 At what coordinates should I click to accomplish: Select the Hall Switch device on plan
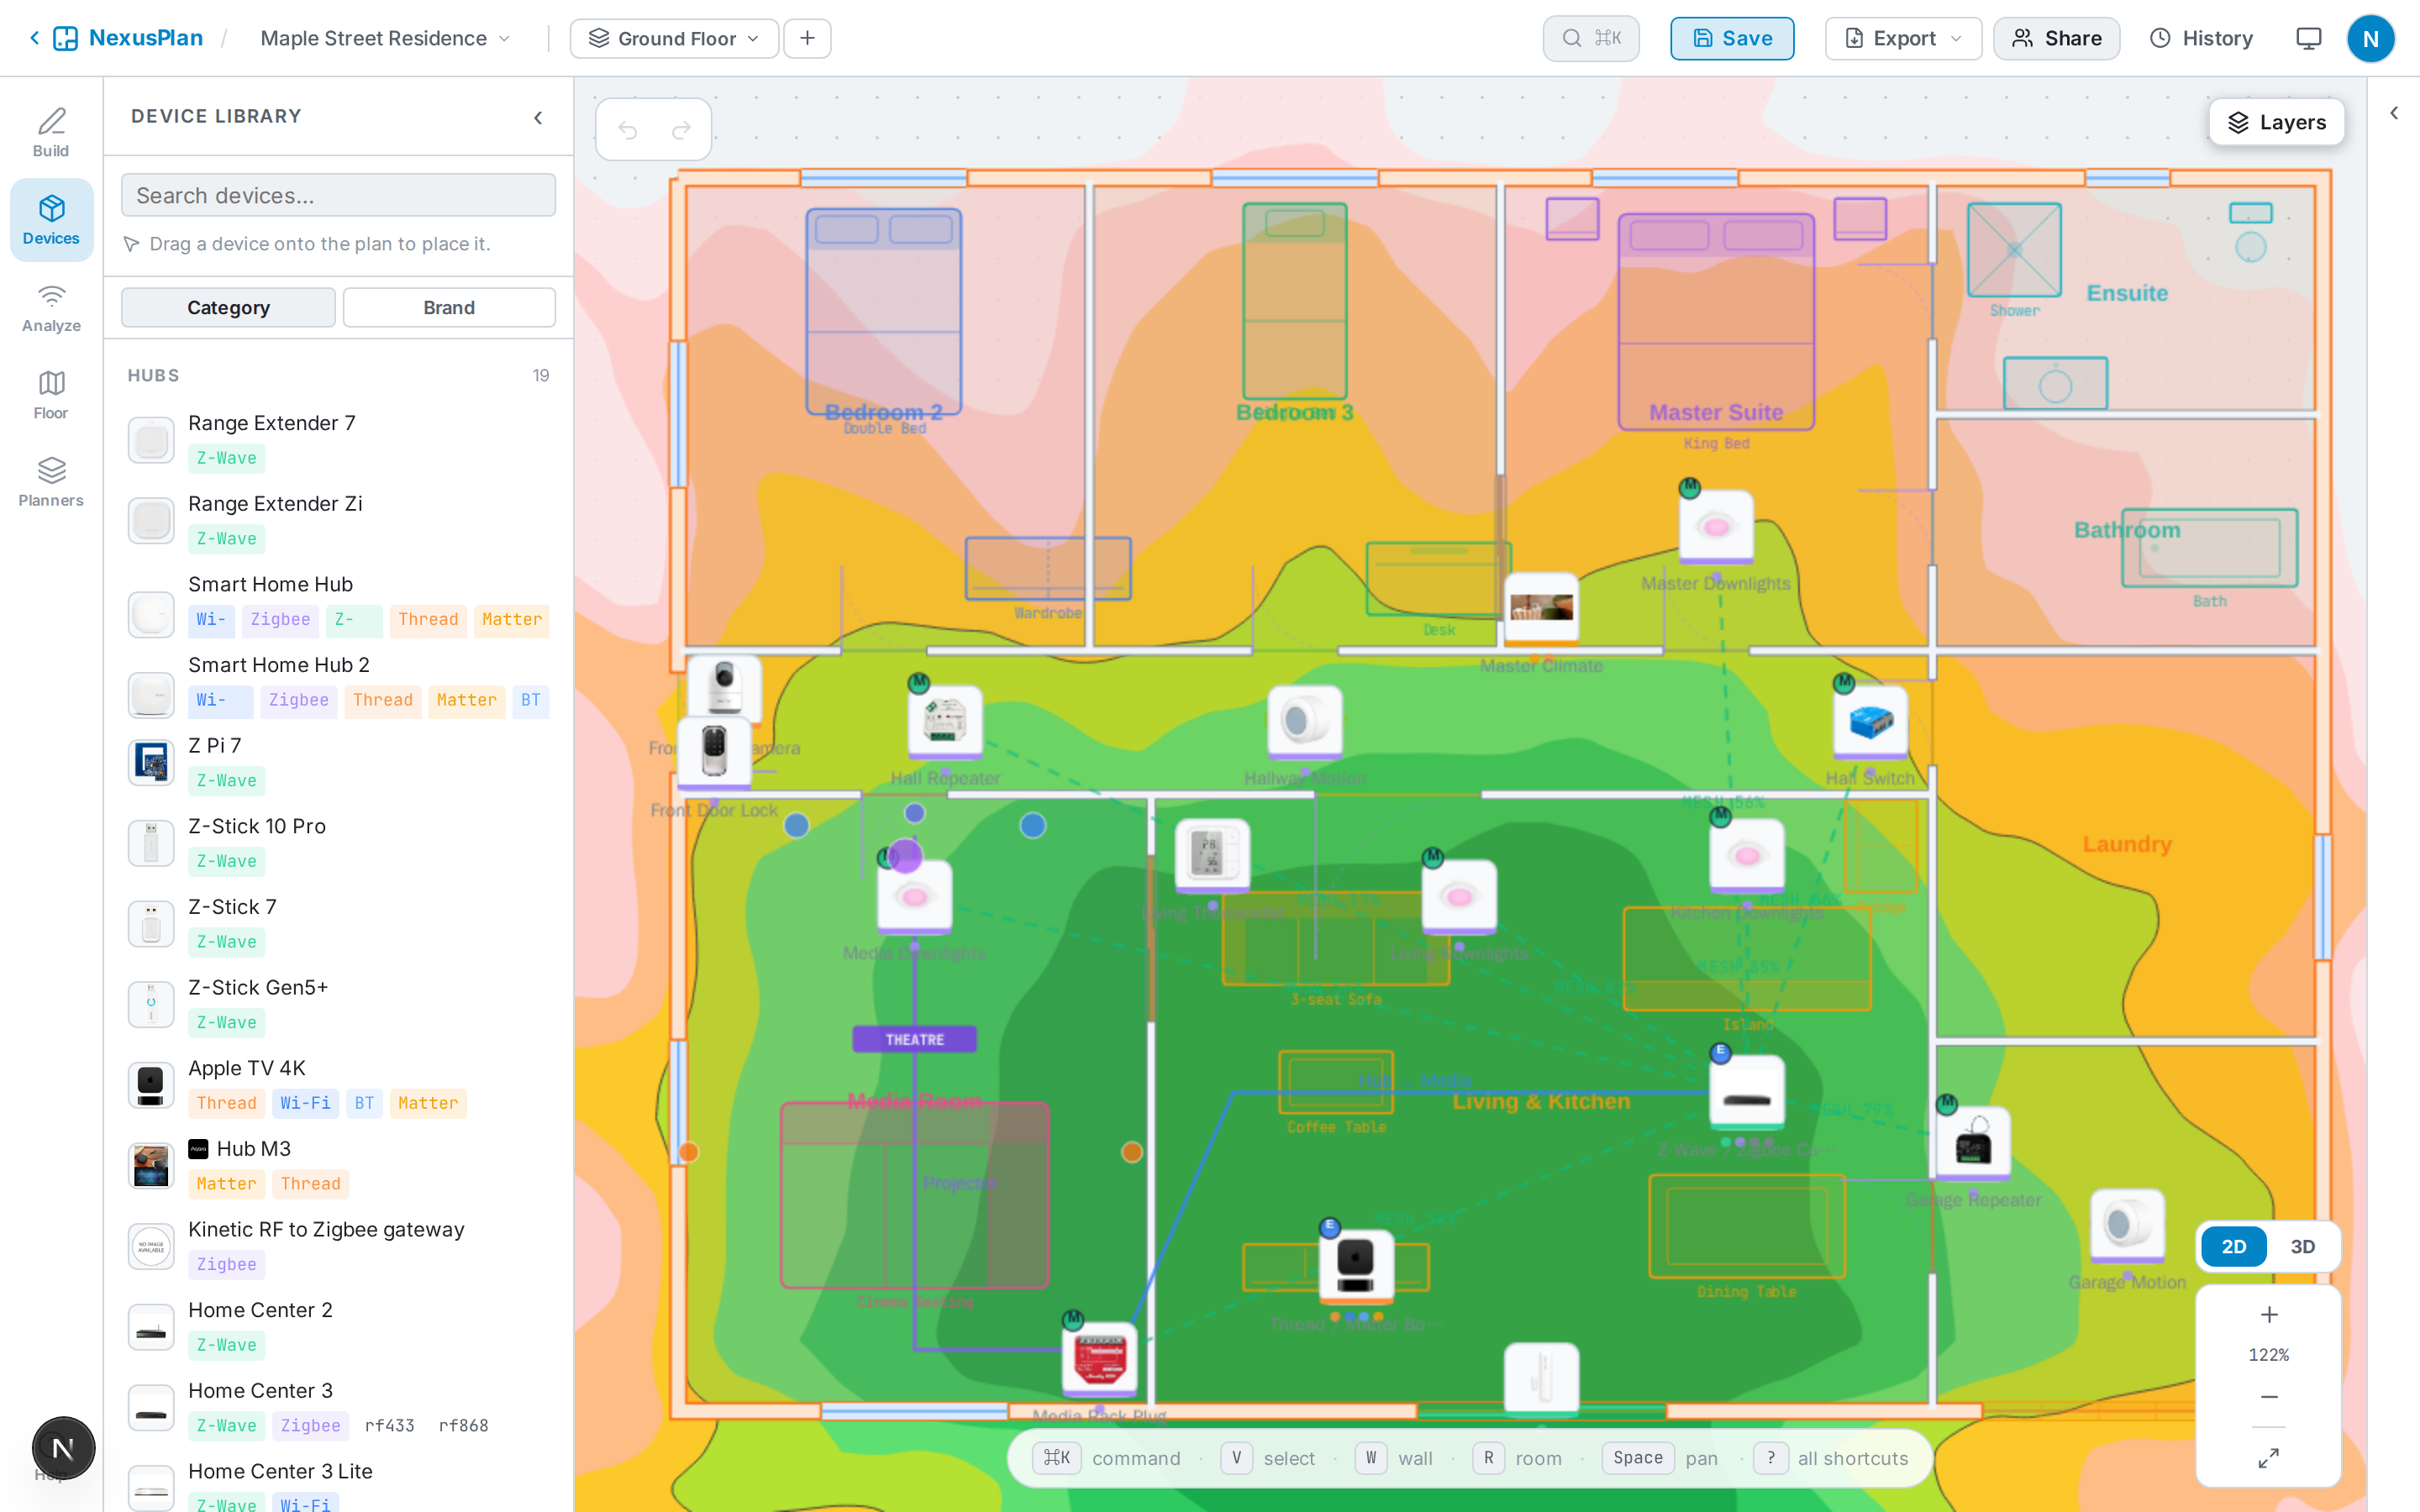pyautogui.click(x=1870, y=722)
